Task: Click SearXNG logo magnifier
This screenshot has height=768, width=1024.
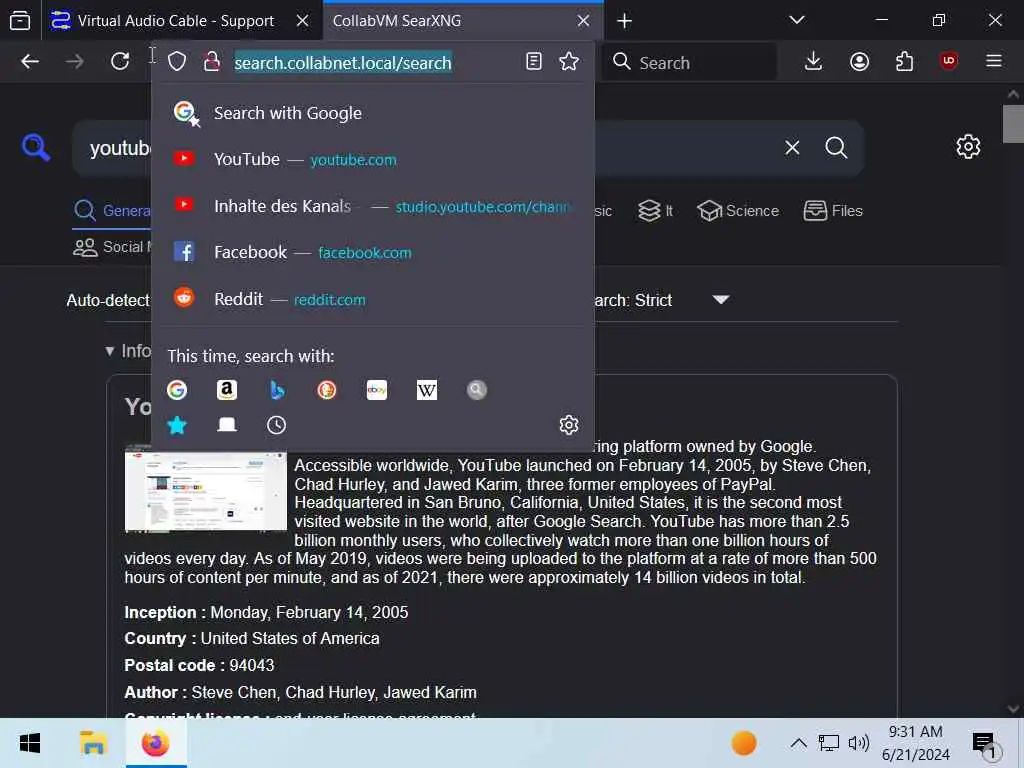Action: [x=35, y=147]
